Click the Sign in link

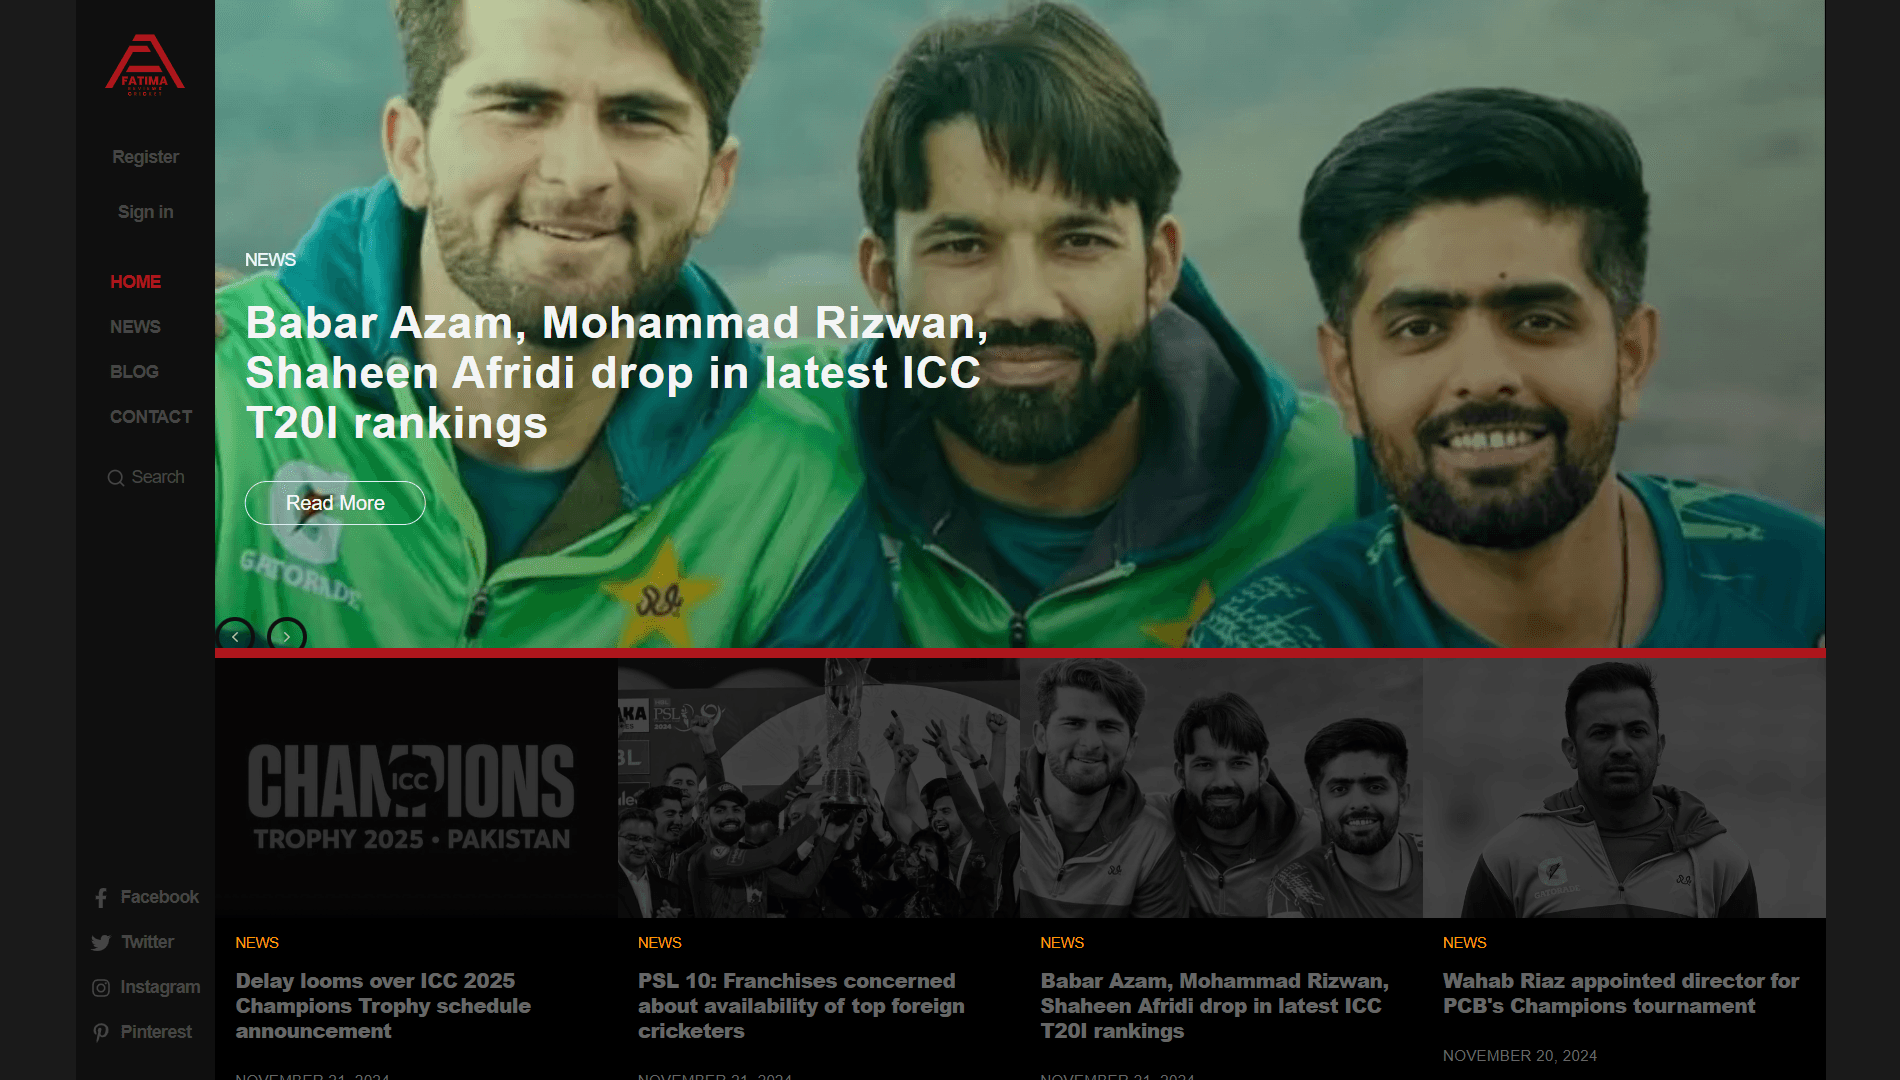click(145, 212)
